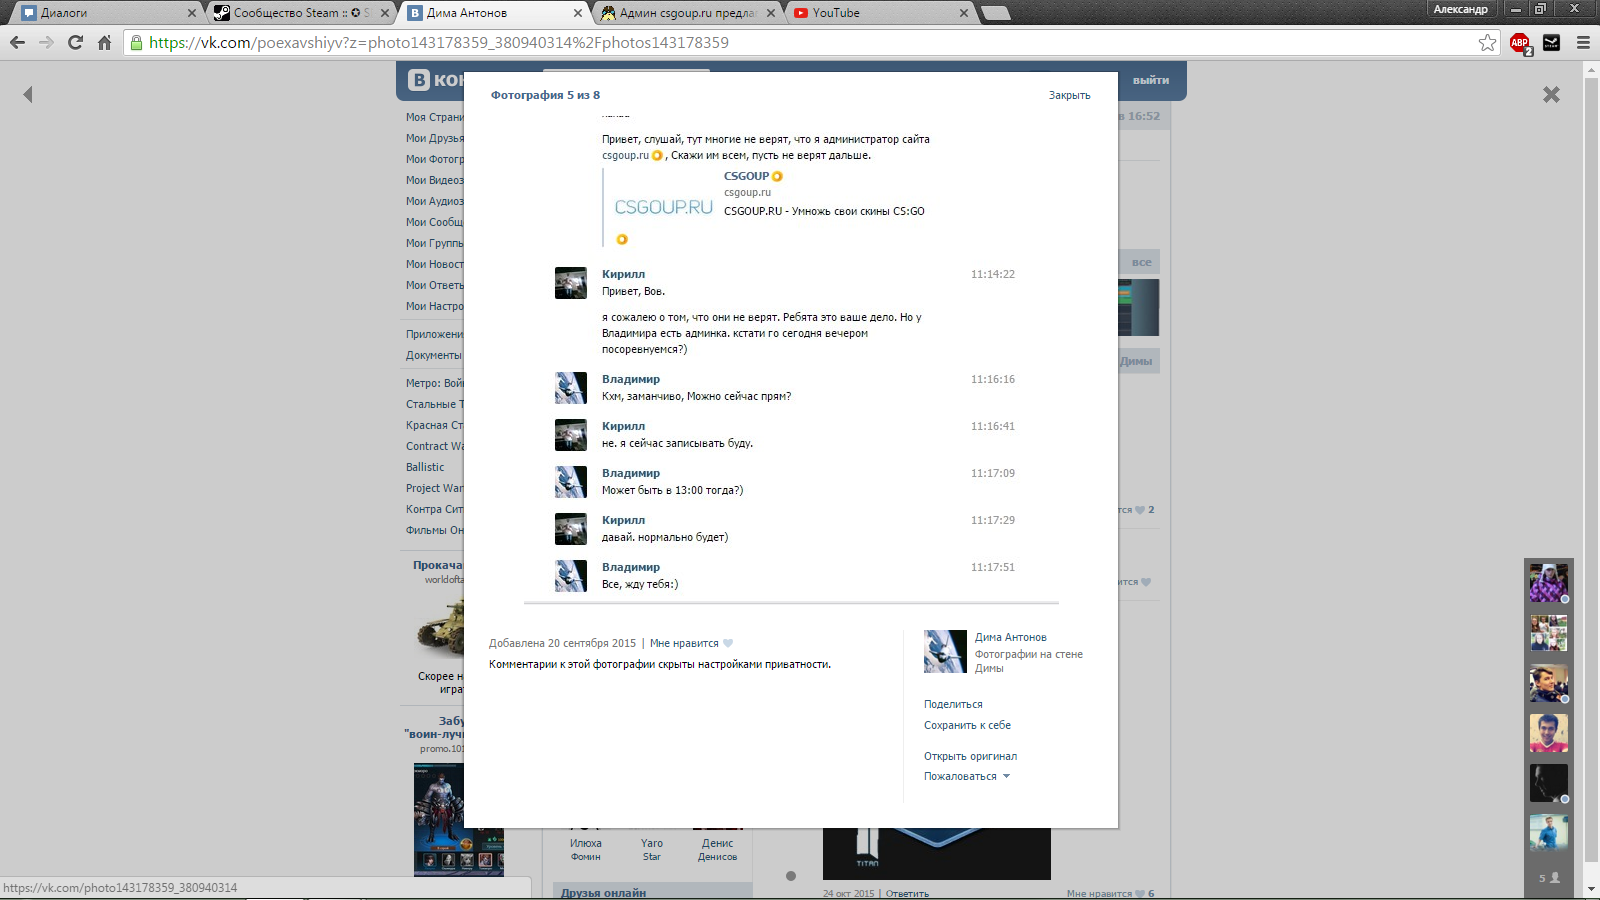Close the photo viewer with the X icon
This screenshot has height=900, width=1600.
(1551, 94)
